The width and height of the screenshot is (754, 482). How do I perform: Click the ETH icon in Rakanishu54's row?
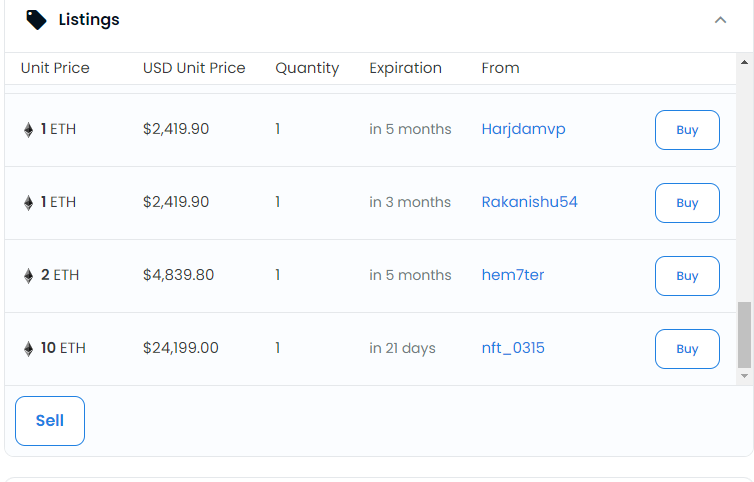[28, 203]
